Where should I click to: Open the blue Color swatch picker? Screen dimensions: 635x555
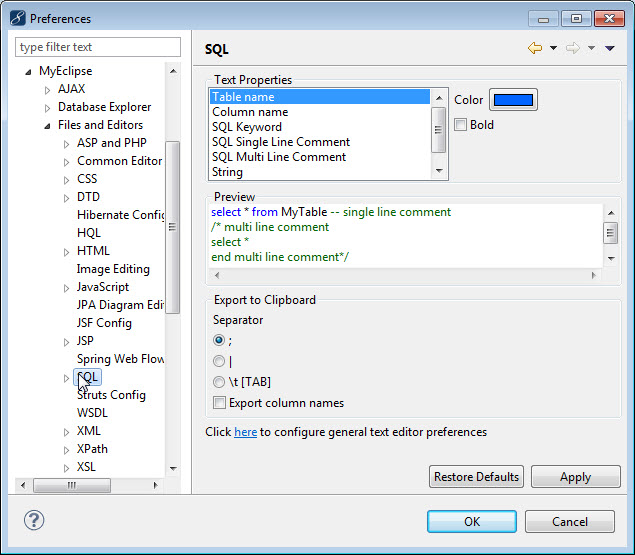[x=513, y=100]
